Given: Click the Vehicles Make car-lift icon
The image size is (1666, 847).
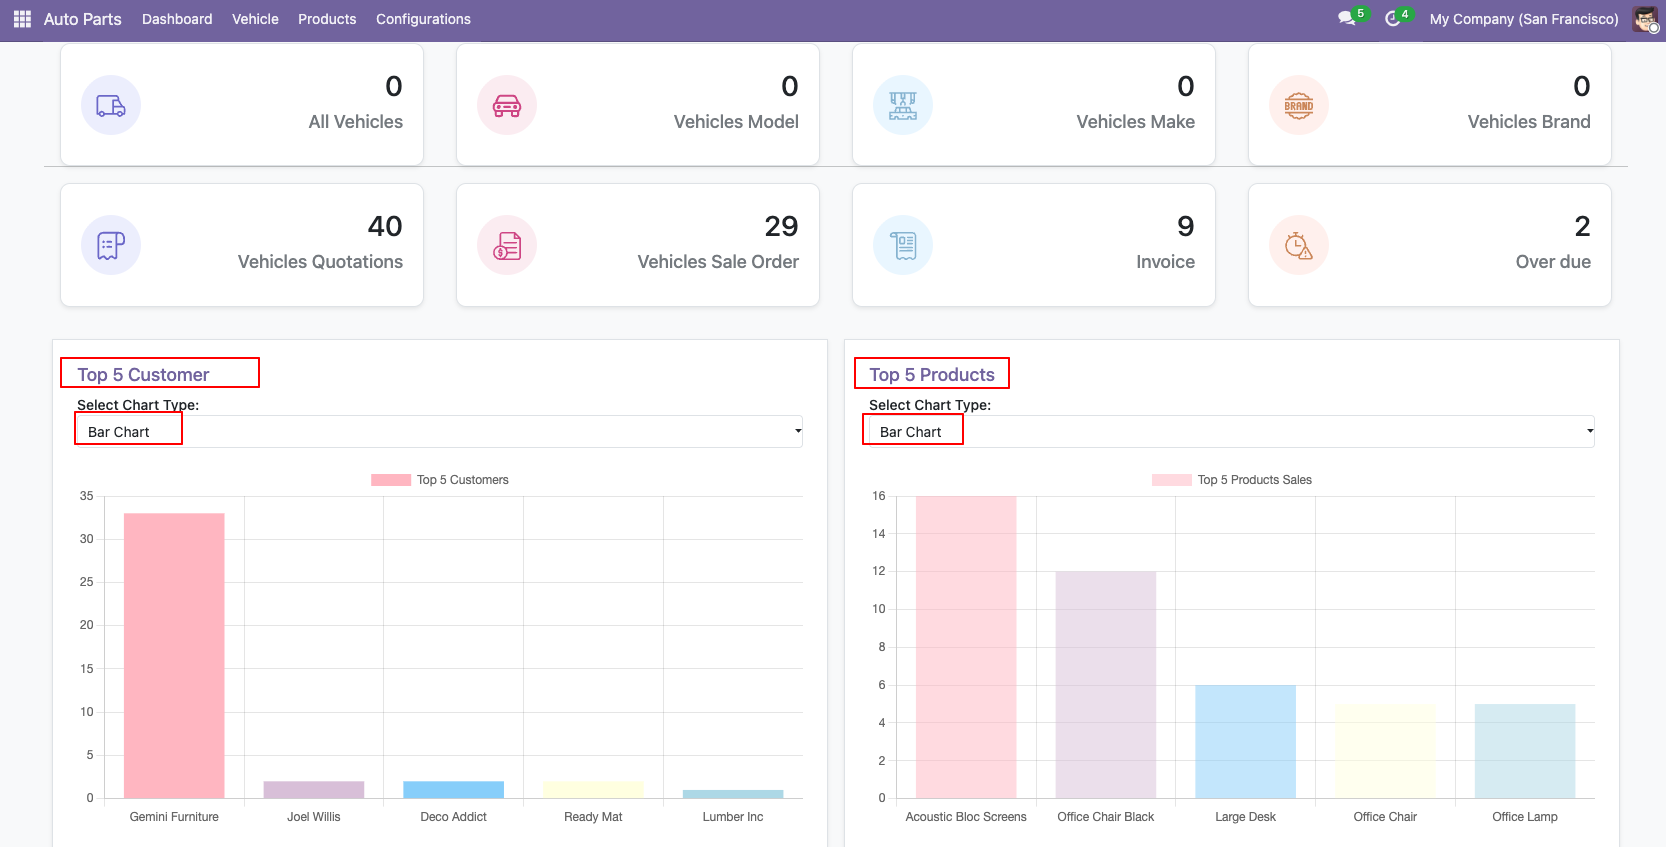Looking at the screenshot, I should [903, 106].
